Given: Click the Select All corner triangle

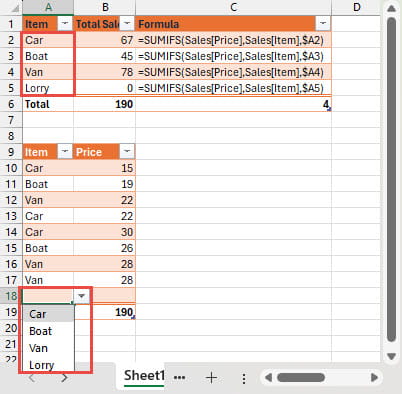Looking at the screenshot, I should 15,8.
